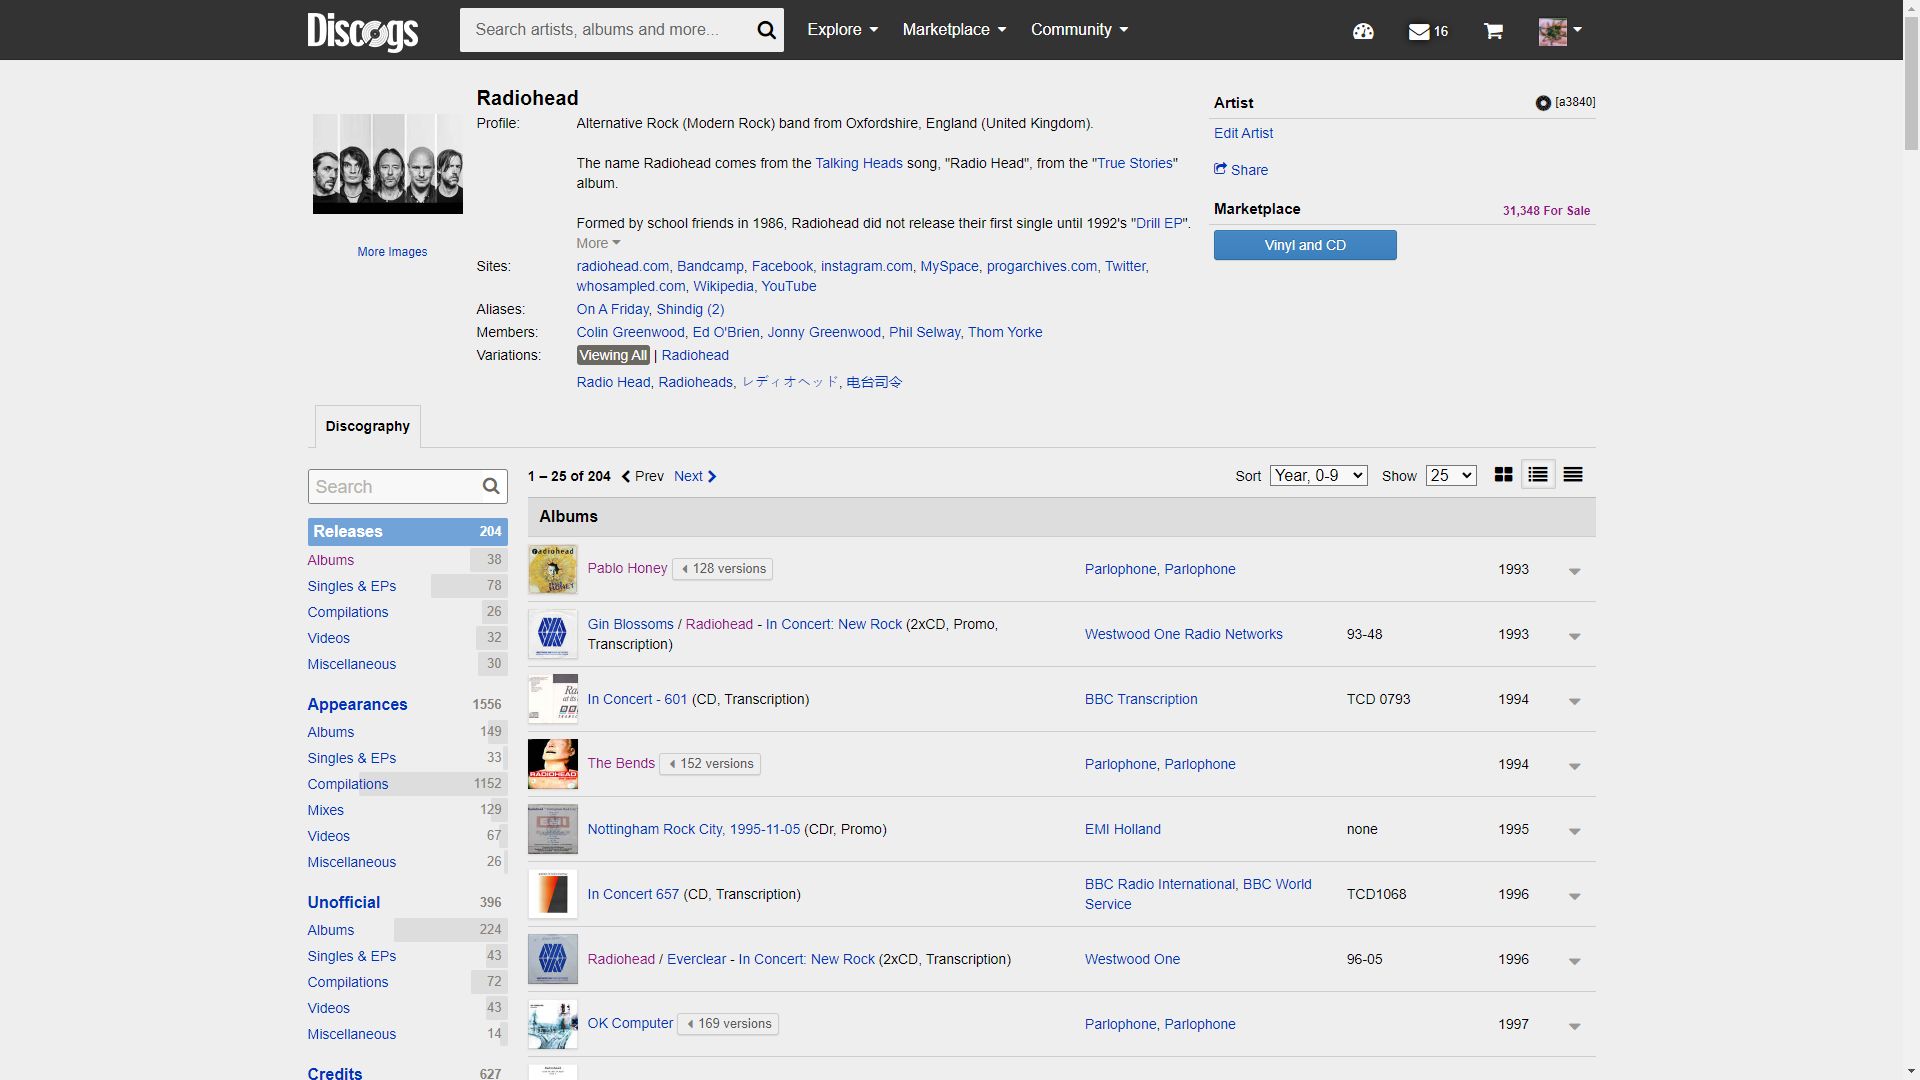Click the Vinyl and CD marketplace button
Image resolution: width=1920 pixels, height=1080 pixels.
(1304, 244)
